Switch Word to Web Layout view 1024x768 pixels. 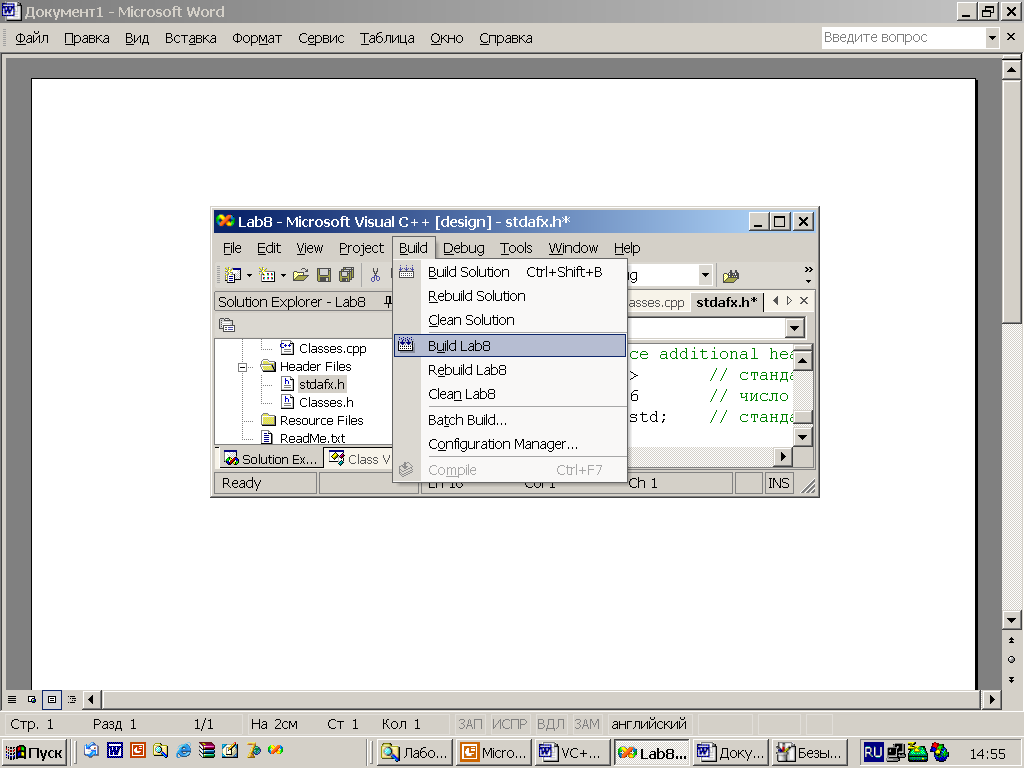coord(31,699)
